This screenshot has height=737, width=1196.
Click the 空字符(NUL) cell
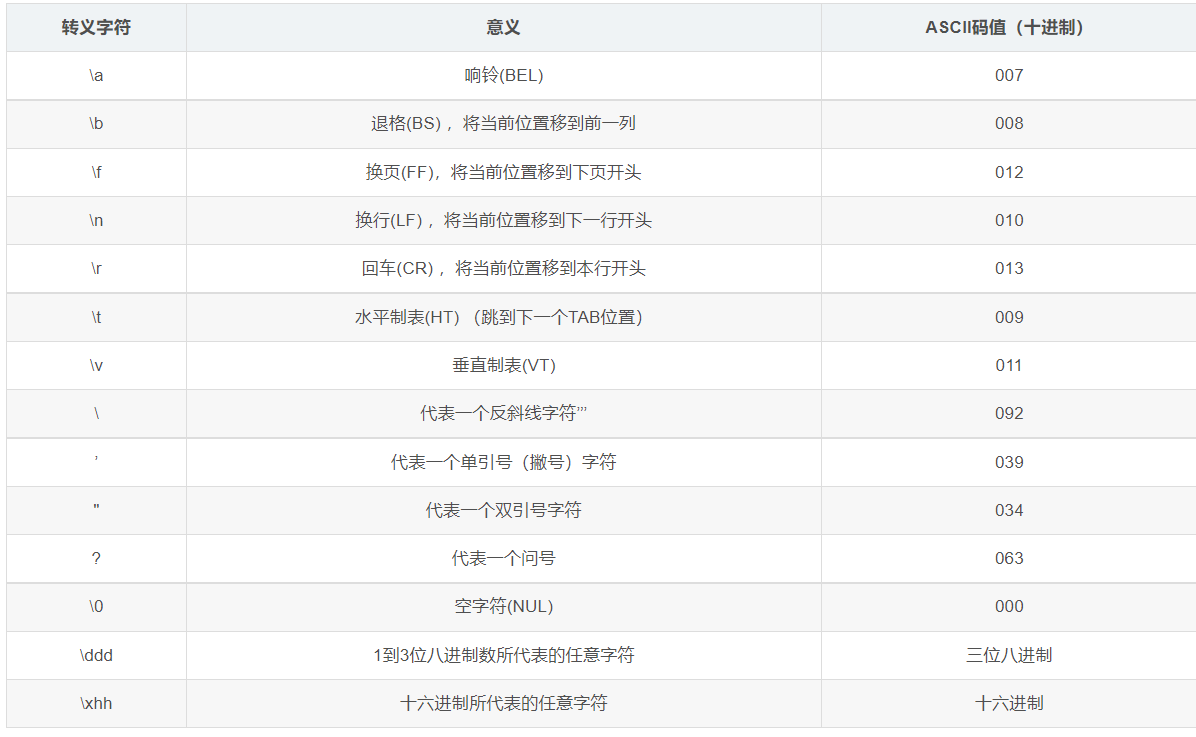(x=503, y=607)
